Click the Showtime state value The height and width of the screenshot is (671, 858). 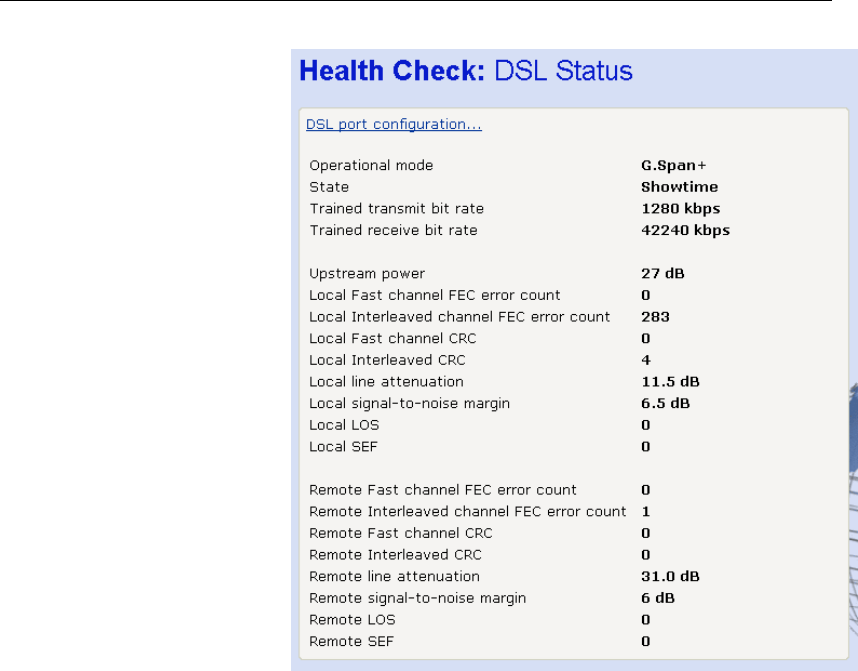tap(680, 187)
